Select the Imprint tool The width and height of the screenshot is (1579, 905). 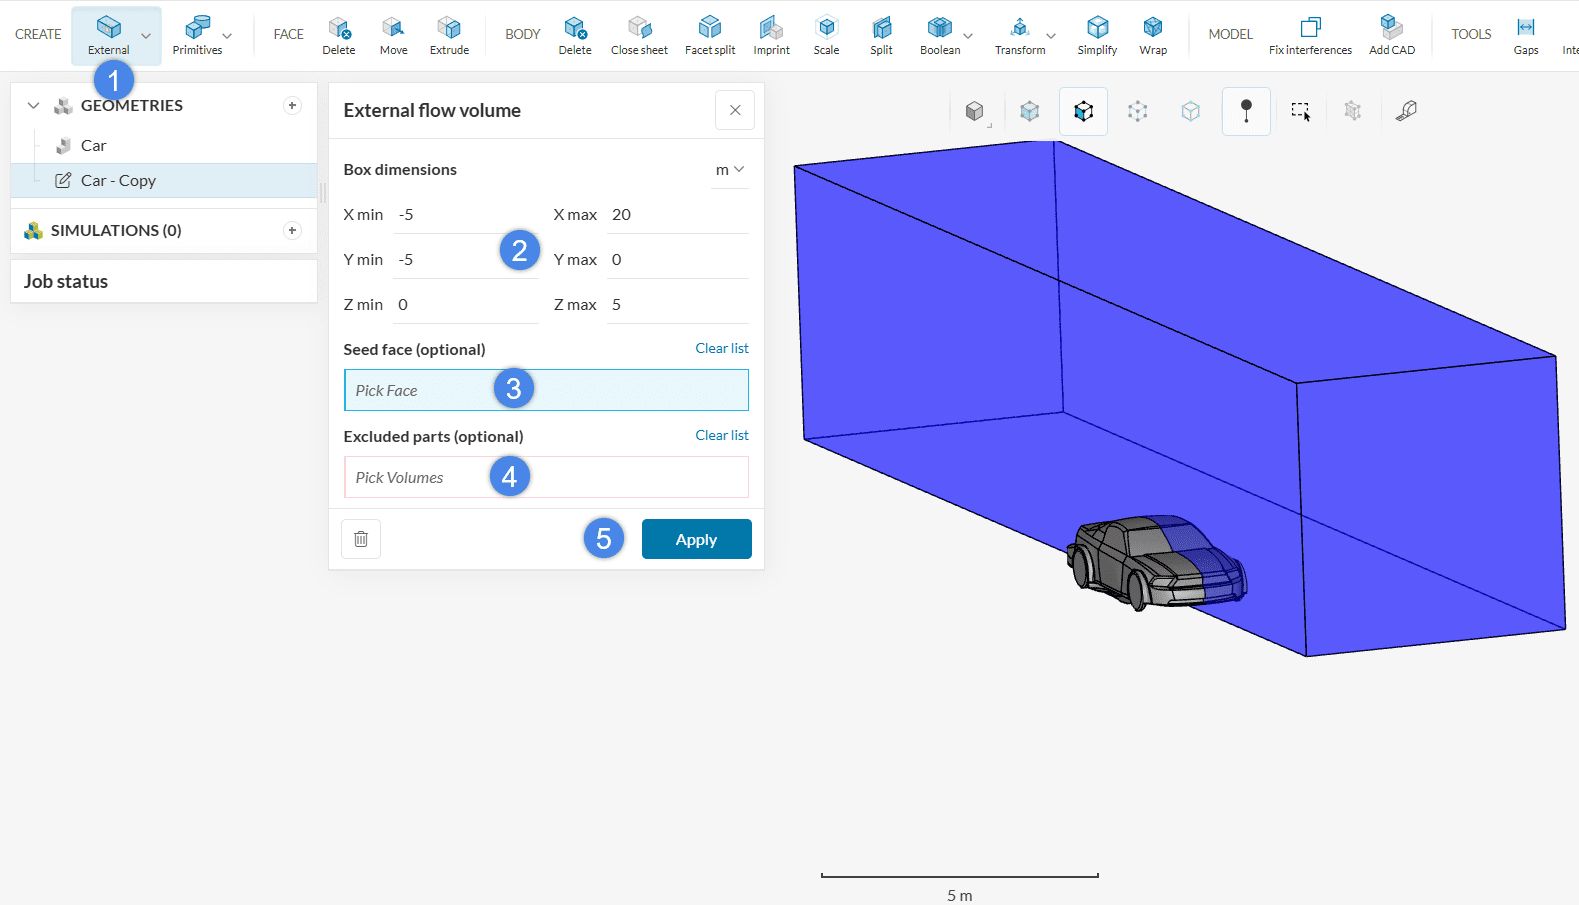pos(771,35)
